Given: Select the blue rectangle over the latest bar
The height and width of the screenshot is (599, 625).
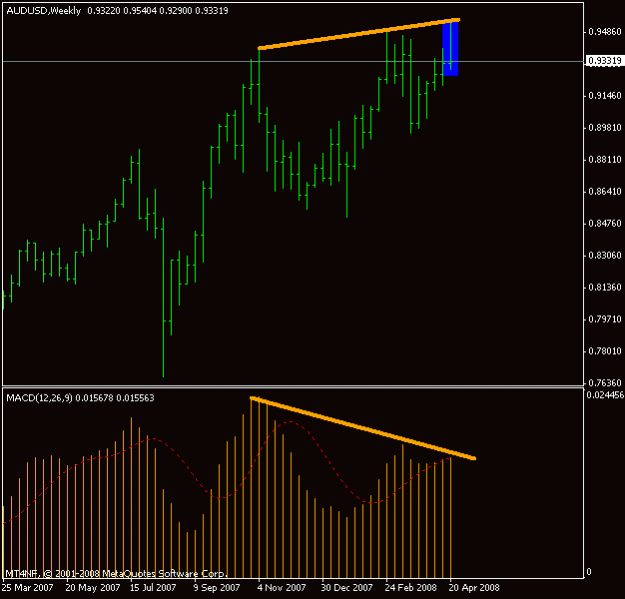Looking at the screenshot, I should coord(450,47).
